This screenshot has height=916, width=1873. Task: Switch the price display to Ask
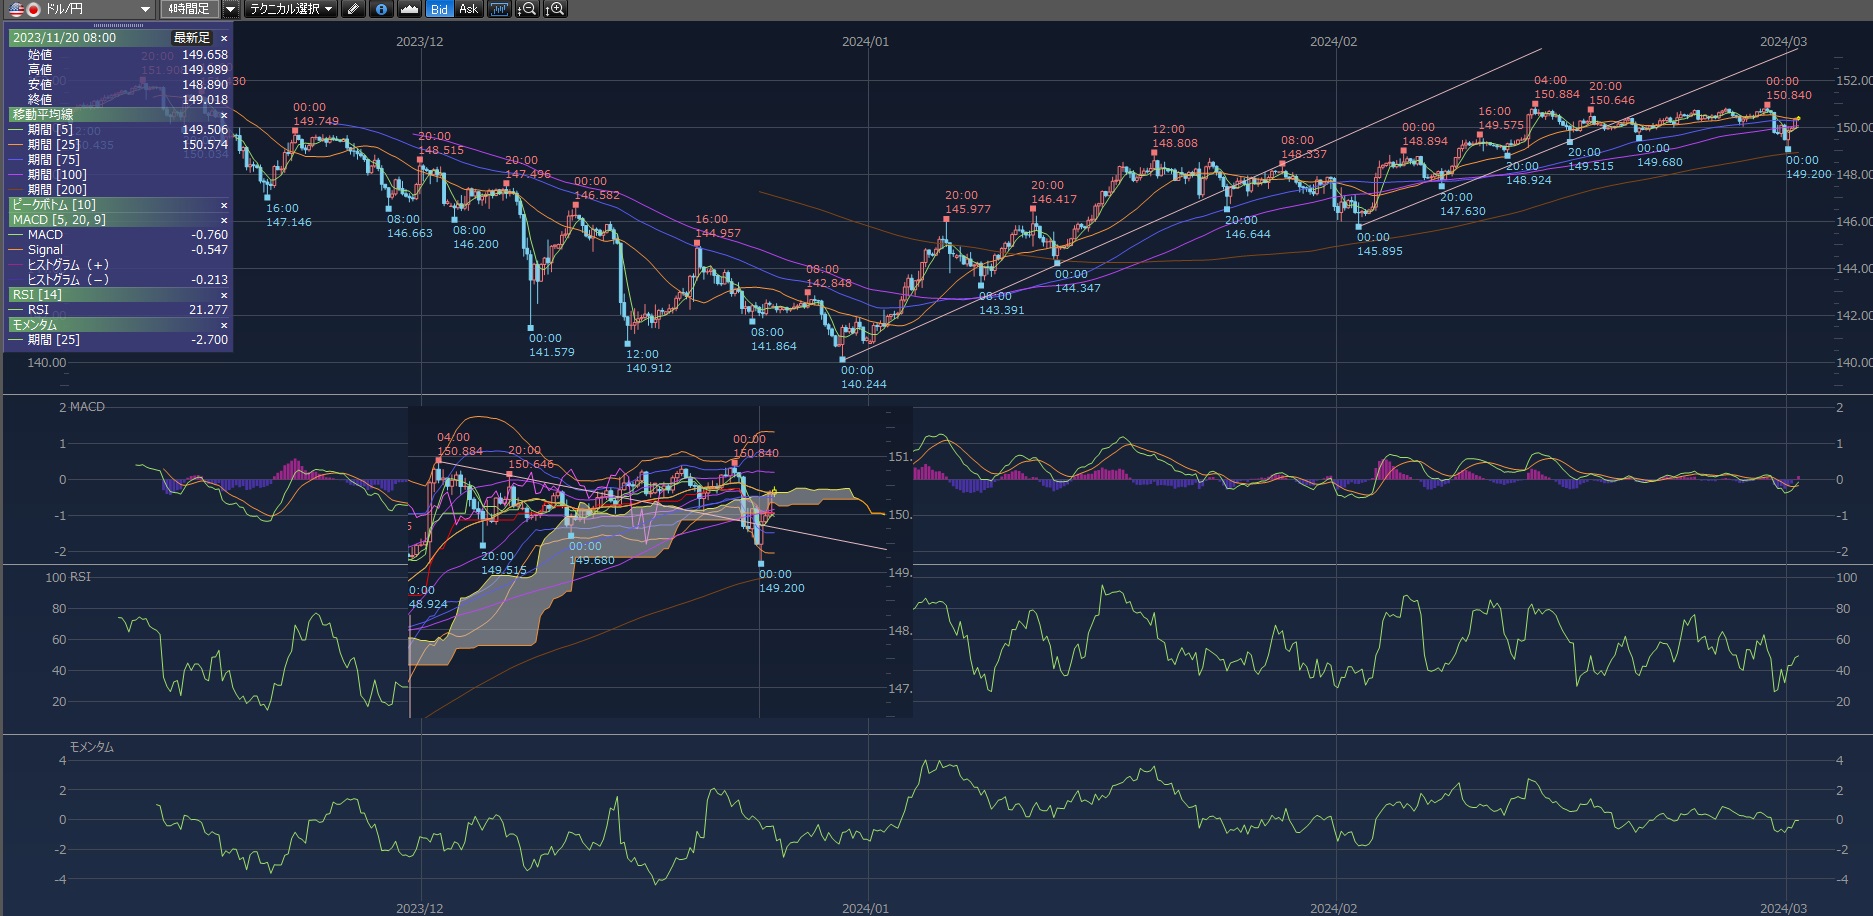point(468,9)
